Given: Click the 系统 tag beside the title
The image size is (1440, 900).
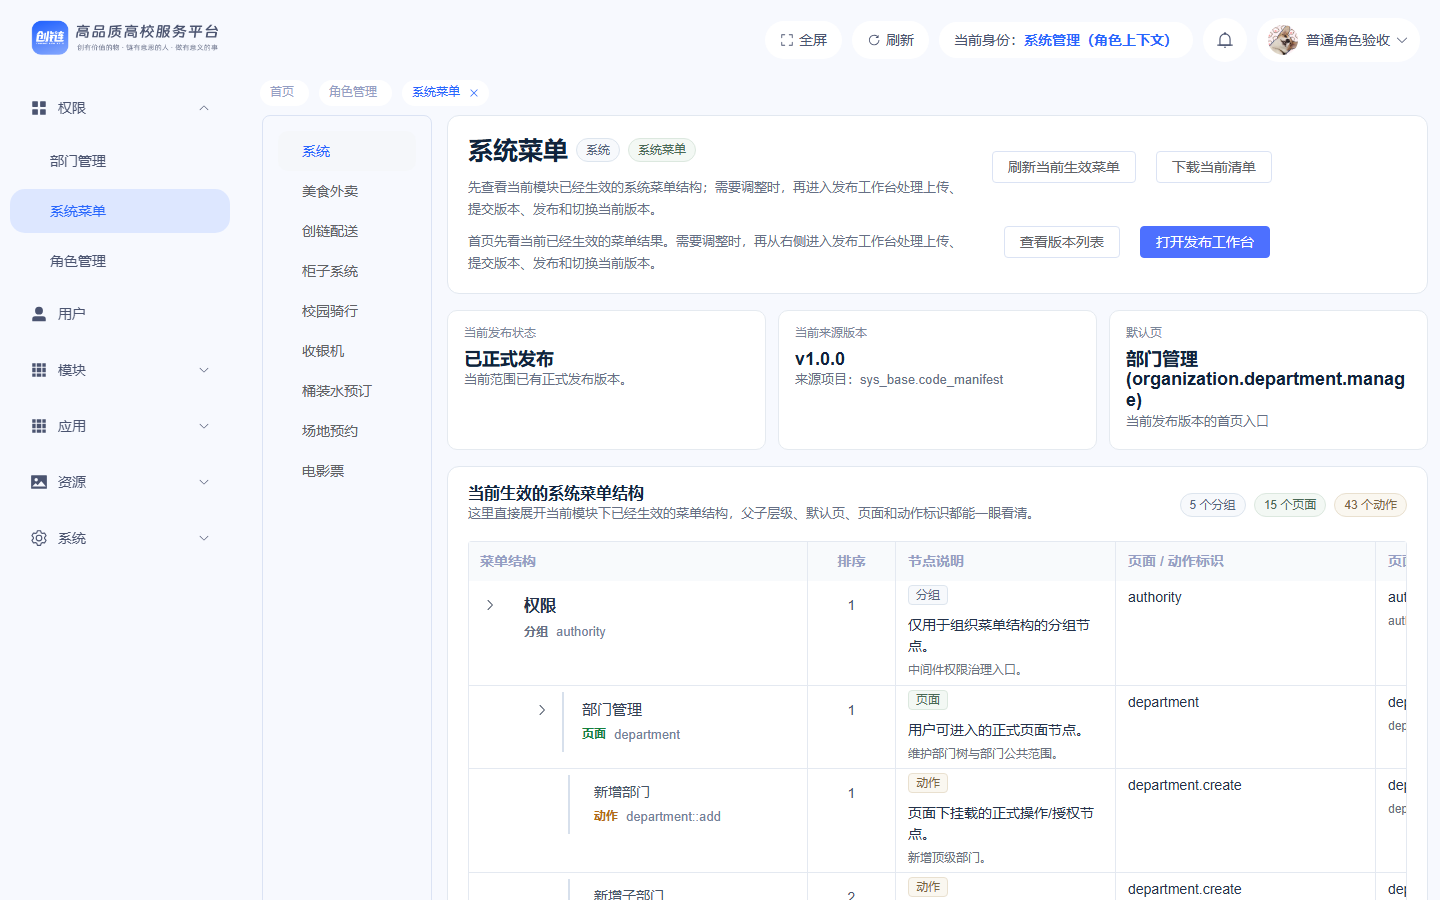Looking at the screenshot, I should [x=598, y=150].
